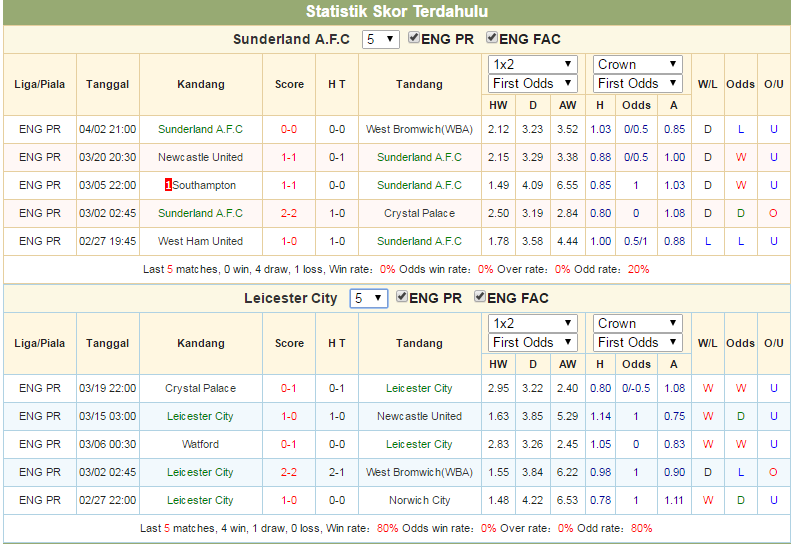Click Leicester City away team on 03/19

pyautogui.click(x=419, y=388)
